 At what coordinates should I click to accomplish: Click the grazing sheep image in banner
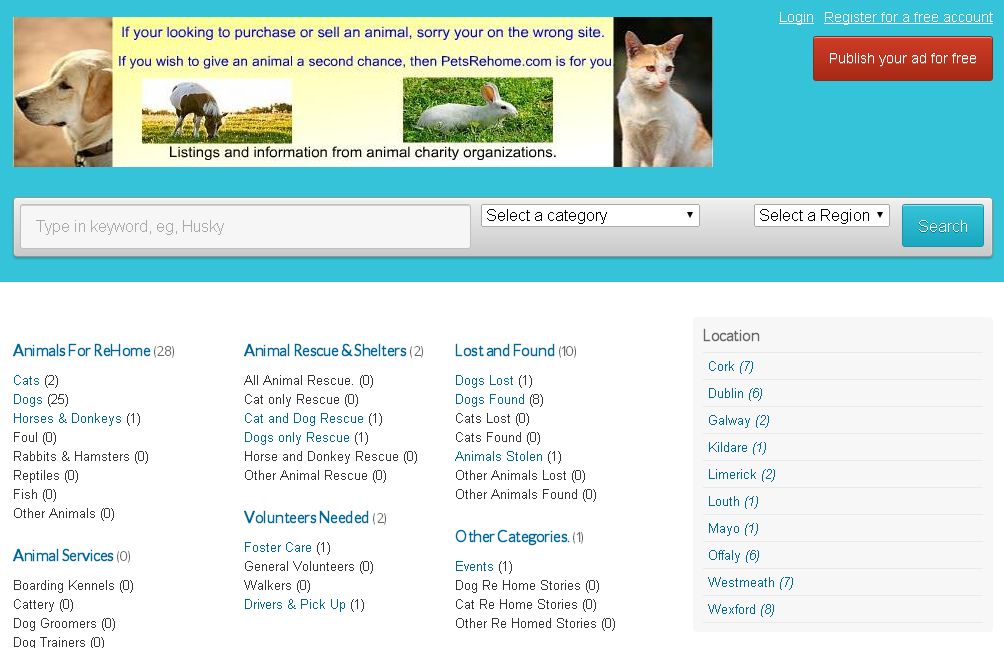[216, 110]
